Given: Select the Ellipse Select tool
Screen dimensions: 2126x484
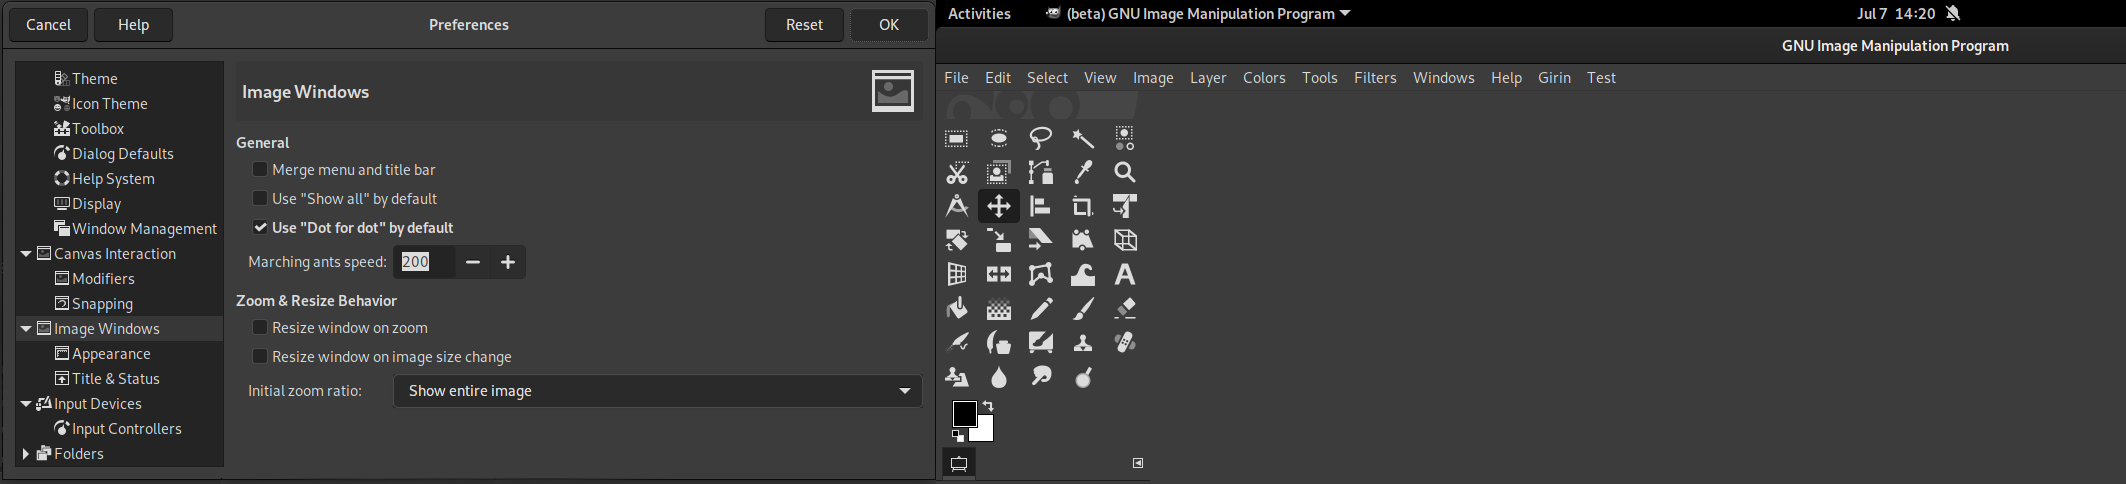Looking at the screenshot, I should [x=999, y=138].
